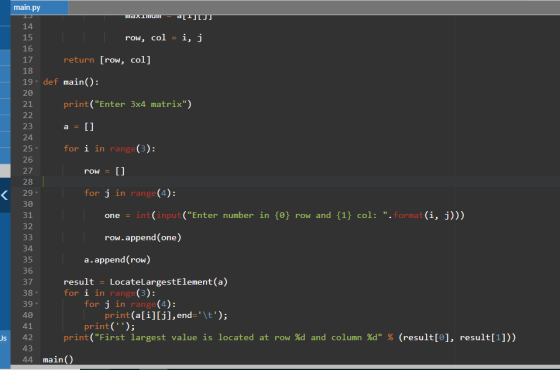
Task: Click the 'row, col = i, j' line
Action: click(x=164, y=38)
